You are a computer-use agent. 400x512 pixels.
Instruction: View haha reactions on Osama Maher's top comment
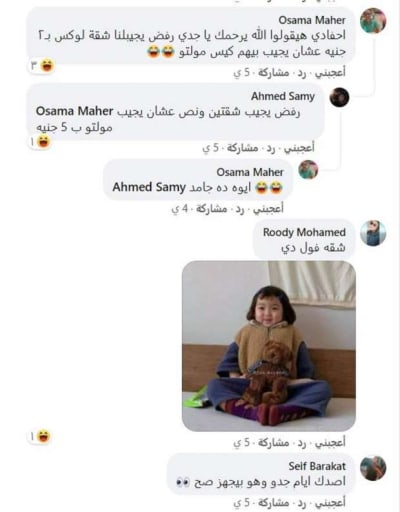pyautogui.click(x=43, y=66)
